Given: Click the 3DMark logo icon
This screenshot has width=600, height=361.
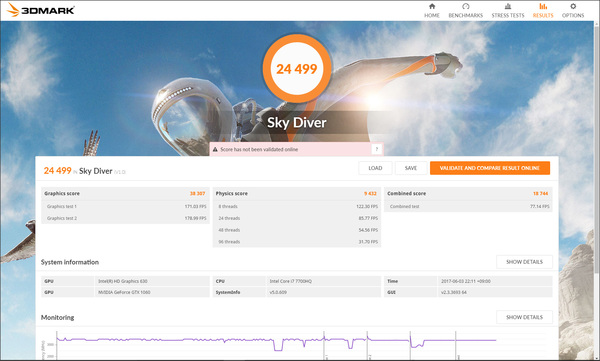Looking at the screenshot, I should click(x=13, y=10).
